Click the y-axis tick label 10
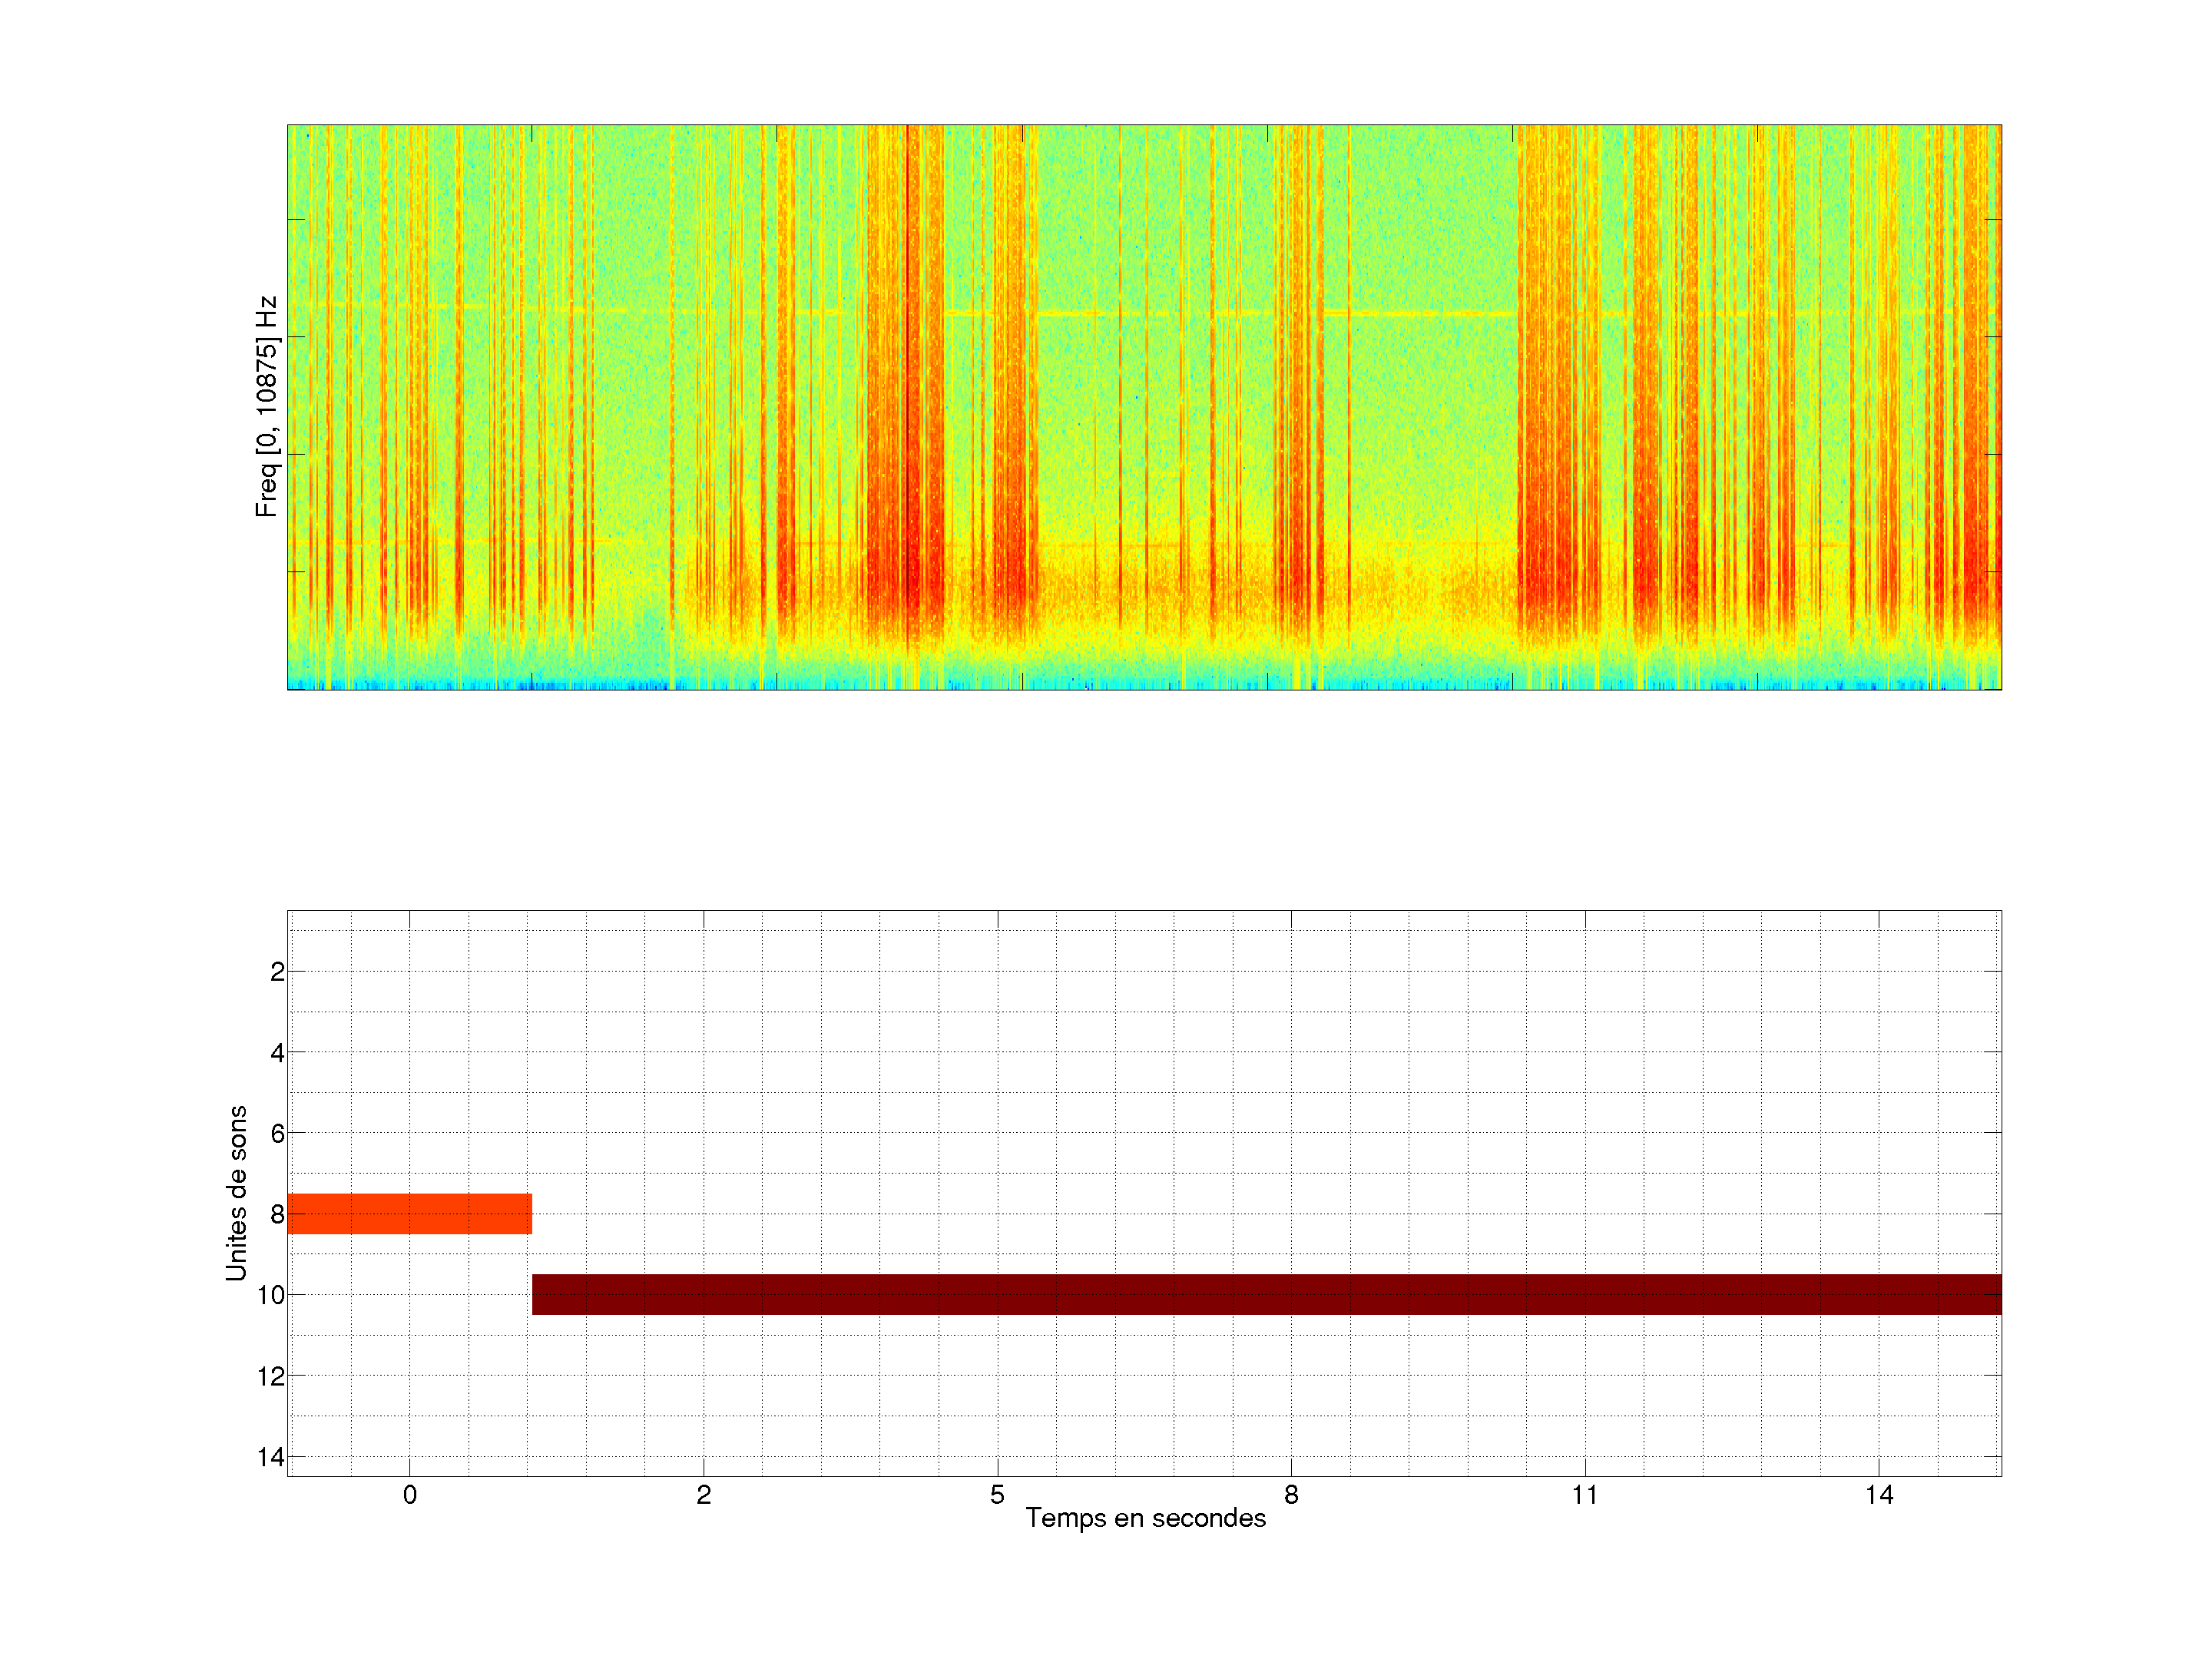 click(270, 1295)
